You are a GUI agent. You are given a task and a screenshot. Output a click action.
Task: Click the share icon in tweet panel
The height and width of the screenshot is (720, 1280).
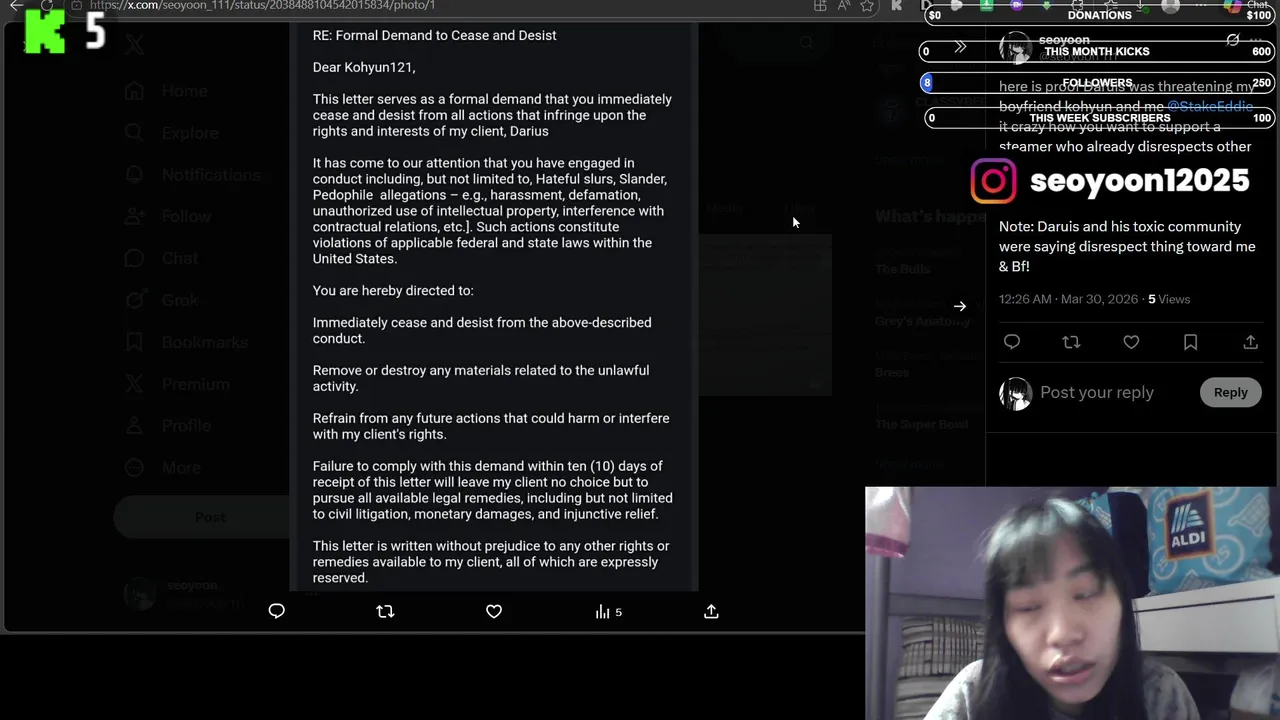(1250, 342)
